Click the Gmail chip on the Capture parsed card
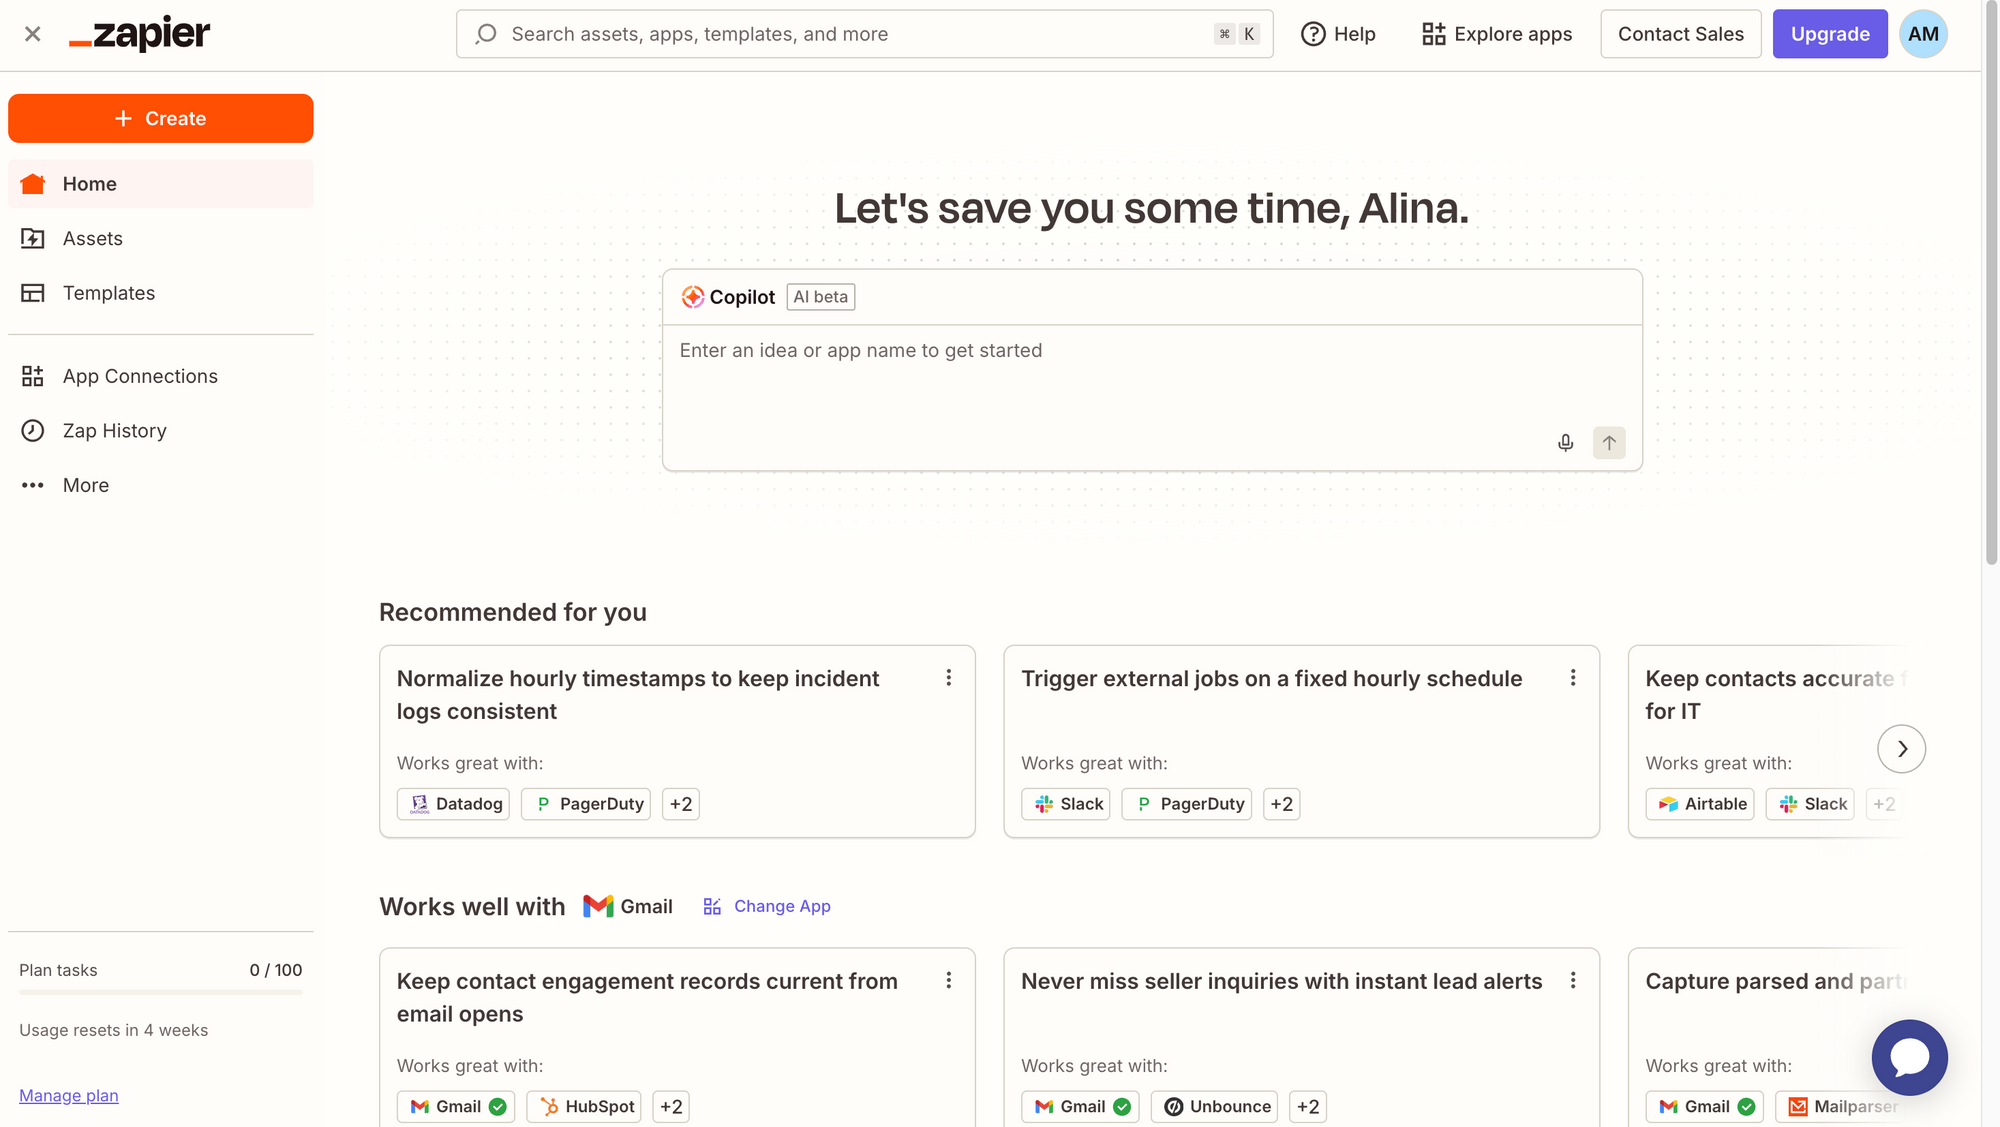 pos(1705,1107)
